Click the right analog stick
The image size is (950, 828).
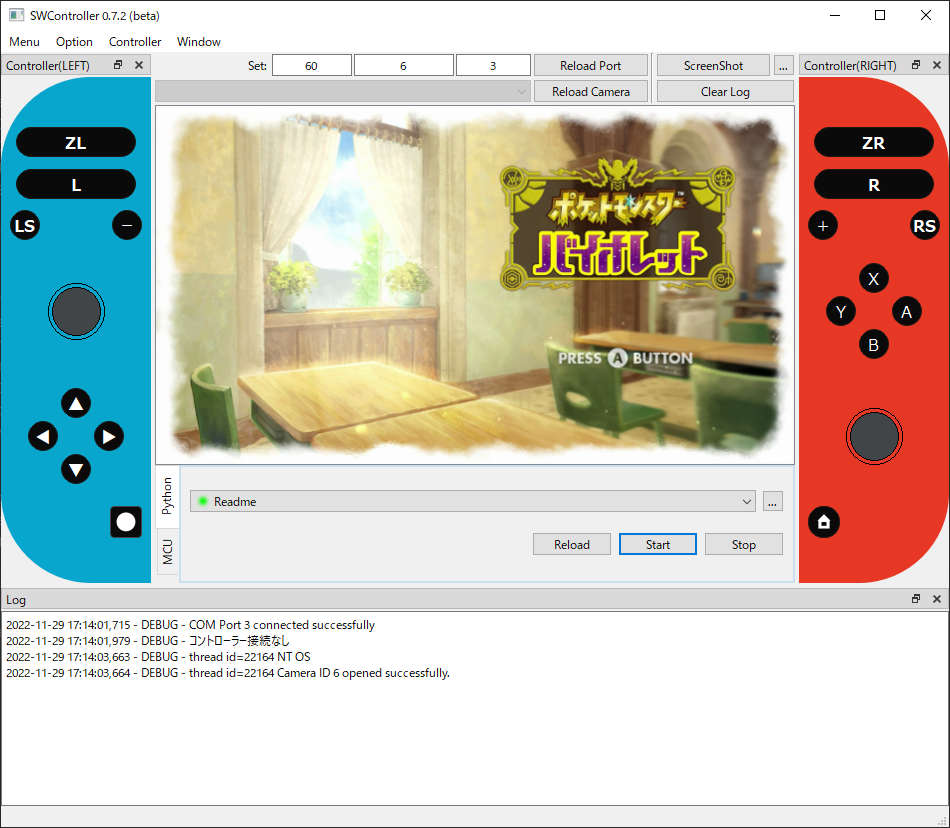(874, 436)
